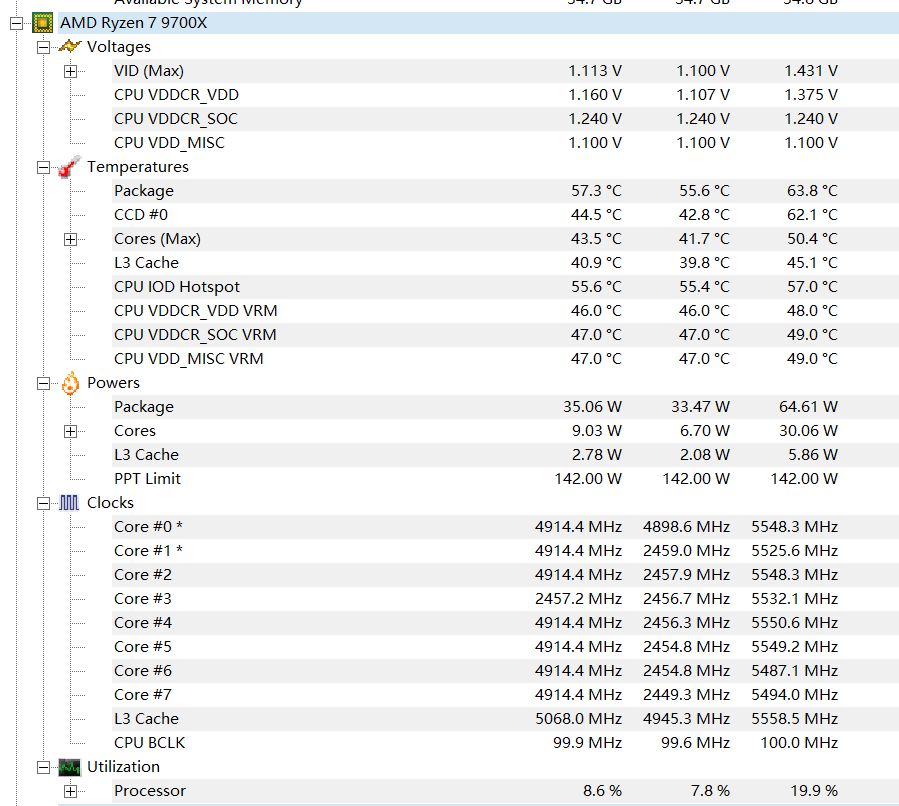
Task: Click the Voltages lightning bolt icon
Action: (68, 46)
